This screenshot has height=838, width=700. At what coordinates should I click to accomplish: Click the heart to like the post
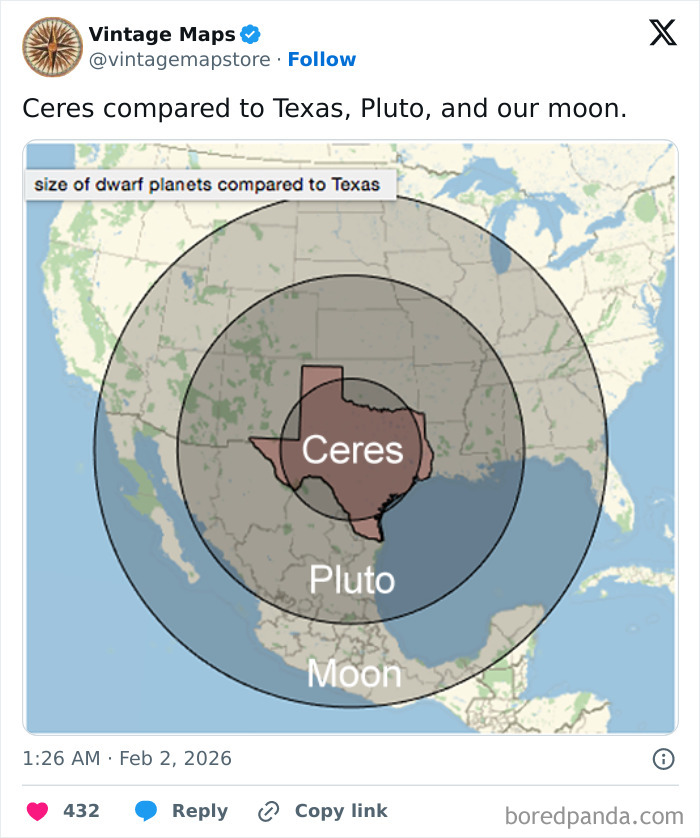click(38, 810)
